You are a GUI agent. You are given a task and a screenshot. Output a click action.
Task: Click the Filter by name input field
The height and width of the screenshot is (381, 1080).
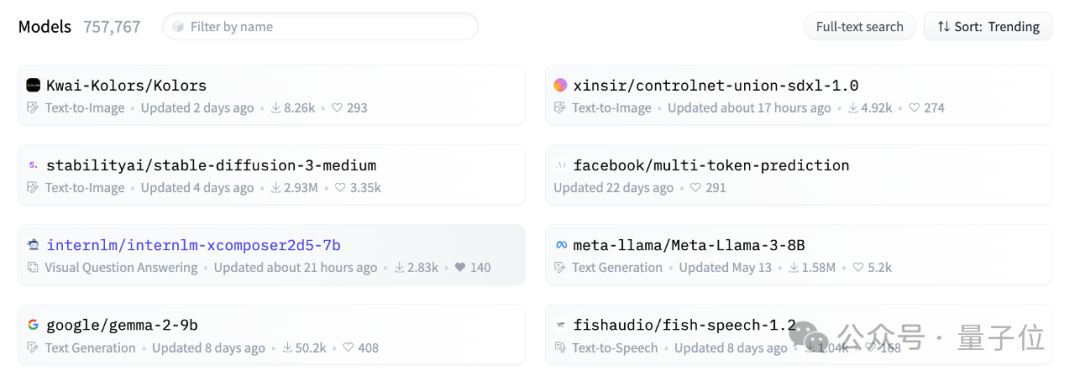[320, 27]
